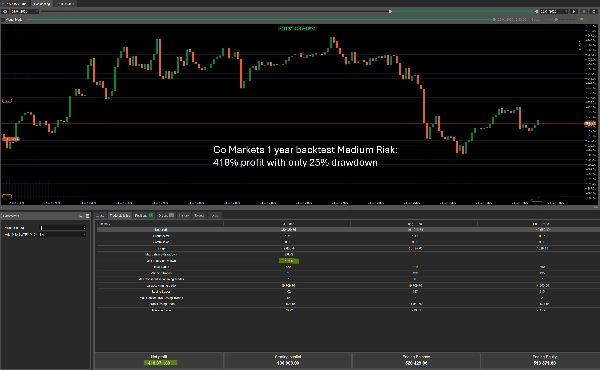Open the Orders tab

coord(166,215)
